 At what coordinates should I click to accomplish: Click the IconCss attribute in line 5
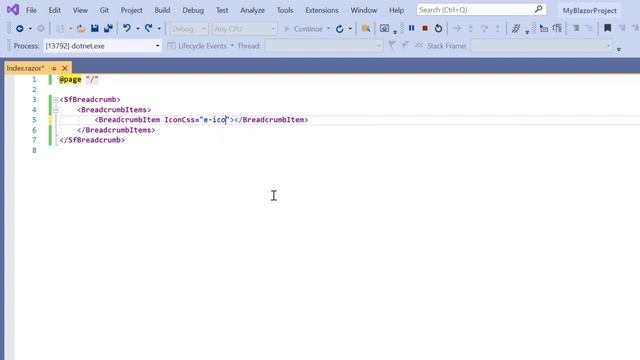[180, 120]
